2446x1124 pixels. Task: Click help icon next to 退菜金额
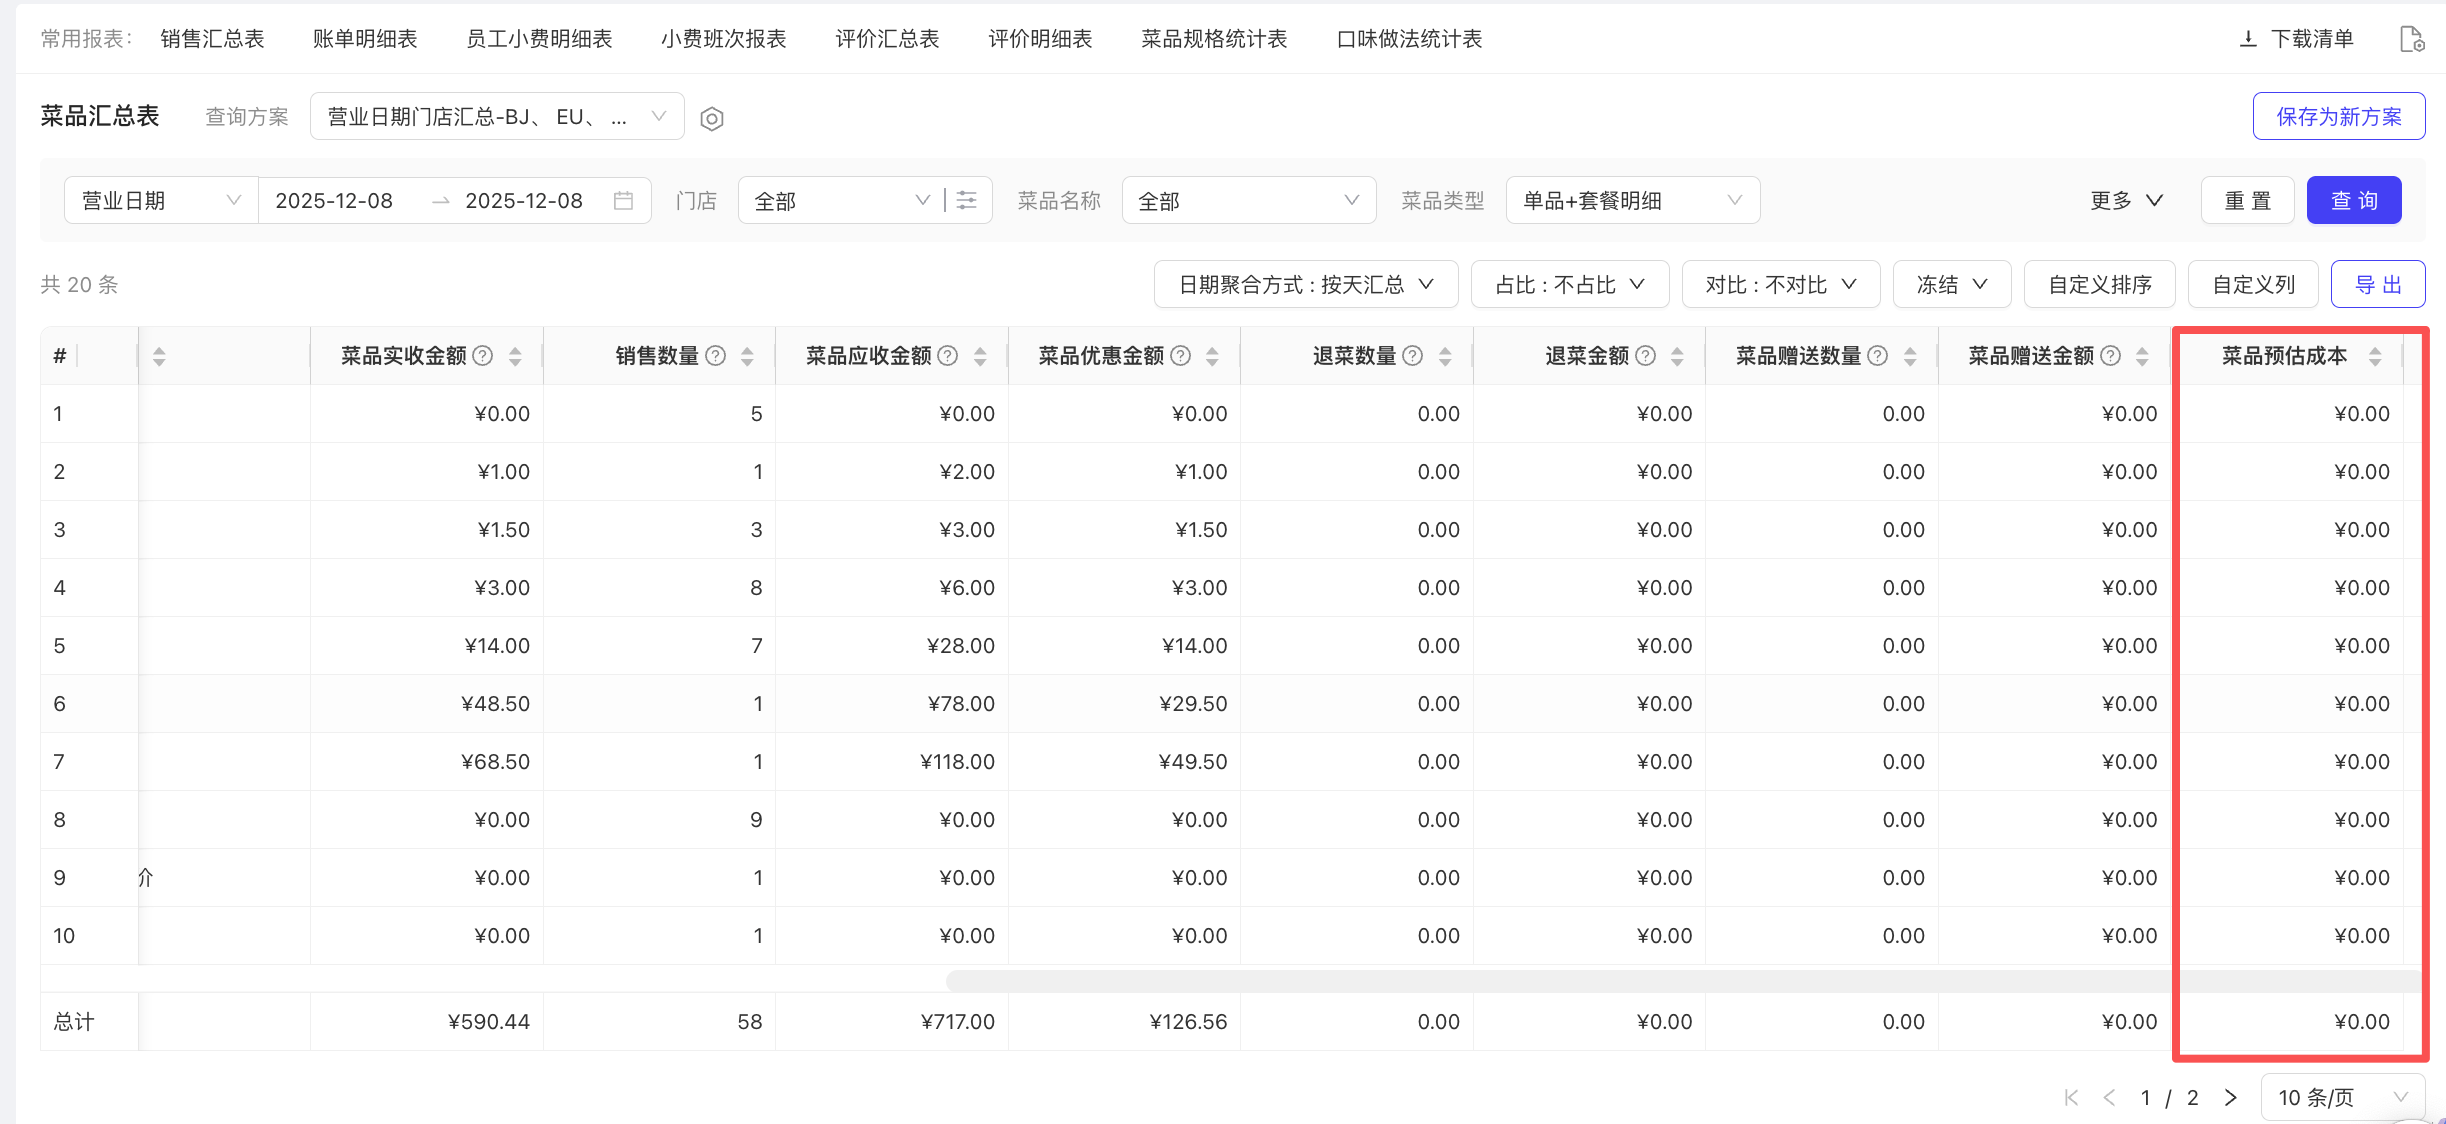point(1646,356)
